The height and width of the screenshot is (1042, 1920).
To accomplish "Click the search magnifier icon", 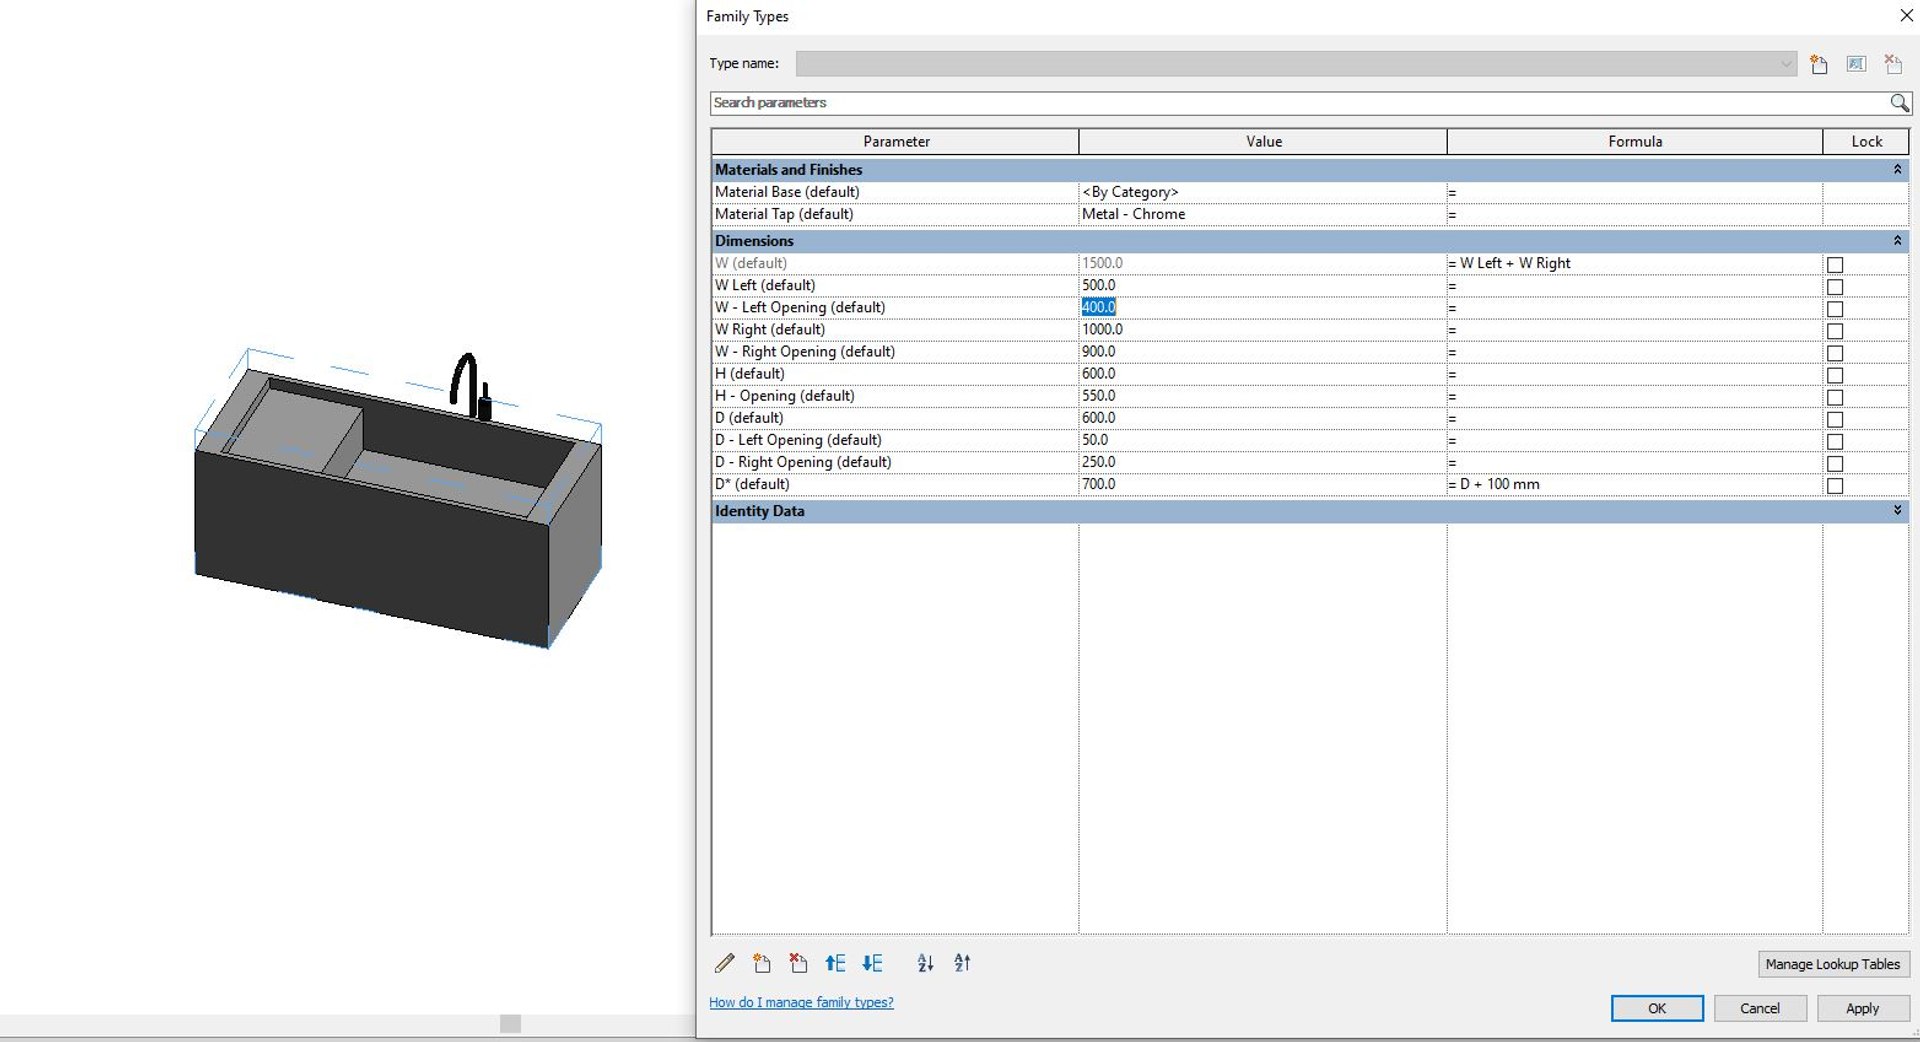I will pos(1899,103).
